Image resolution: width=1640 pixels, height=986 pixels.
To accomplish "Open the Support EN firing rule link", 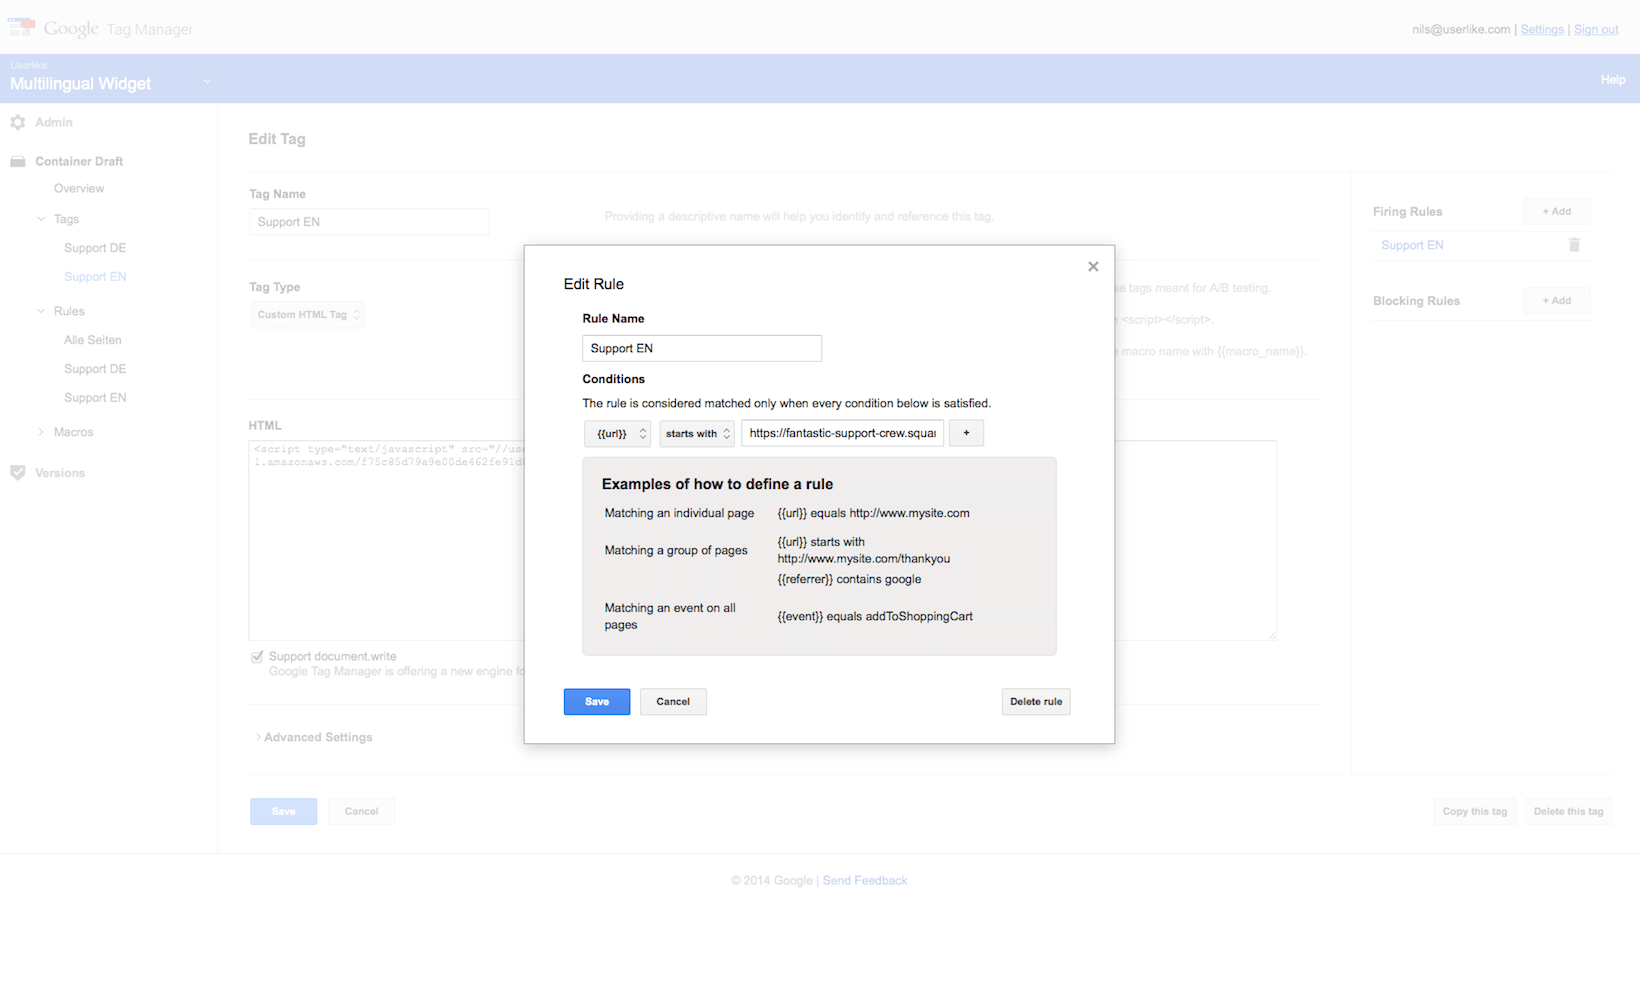I will tap(1412, 245).
